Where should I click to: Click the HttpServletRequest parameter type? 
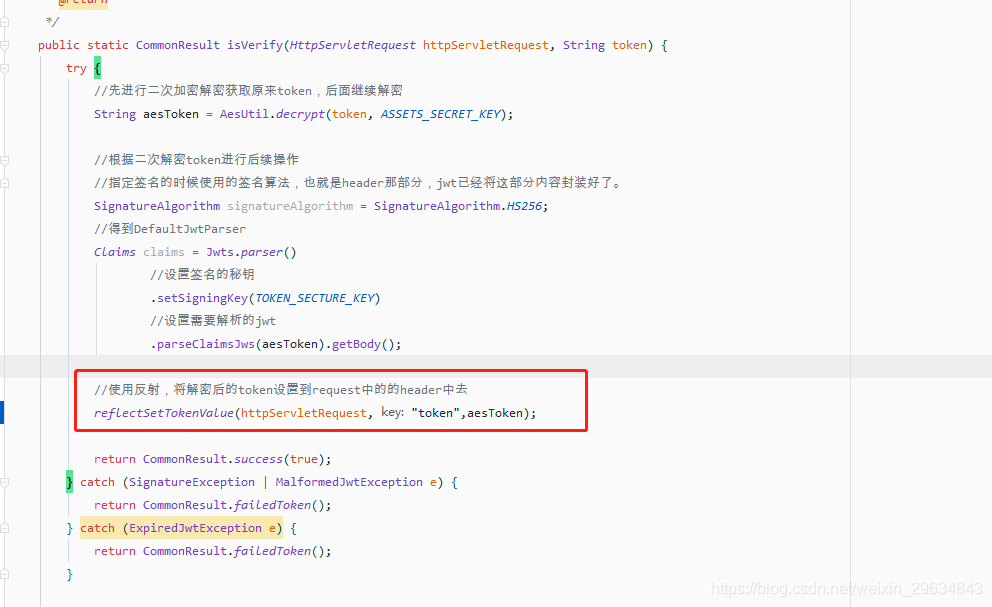tap(352, 45)
